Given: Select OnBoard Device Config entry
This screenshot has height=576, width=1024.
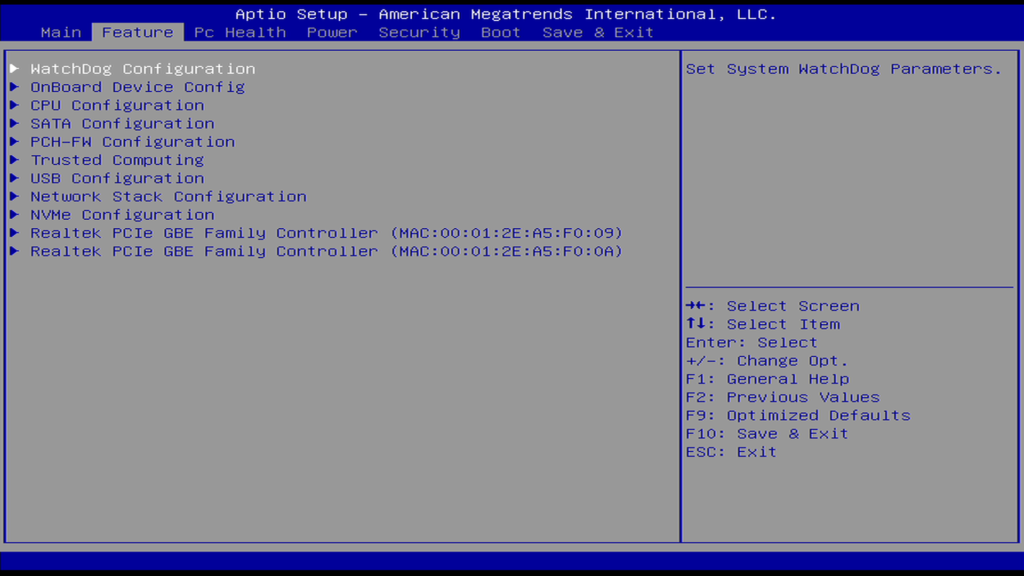Looking at the screenshot, I should (137, 87).
